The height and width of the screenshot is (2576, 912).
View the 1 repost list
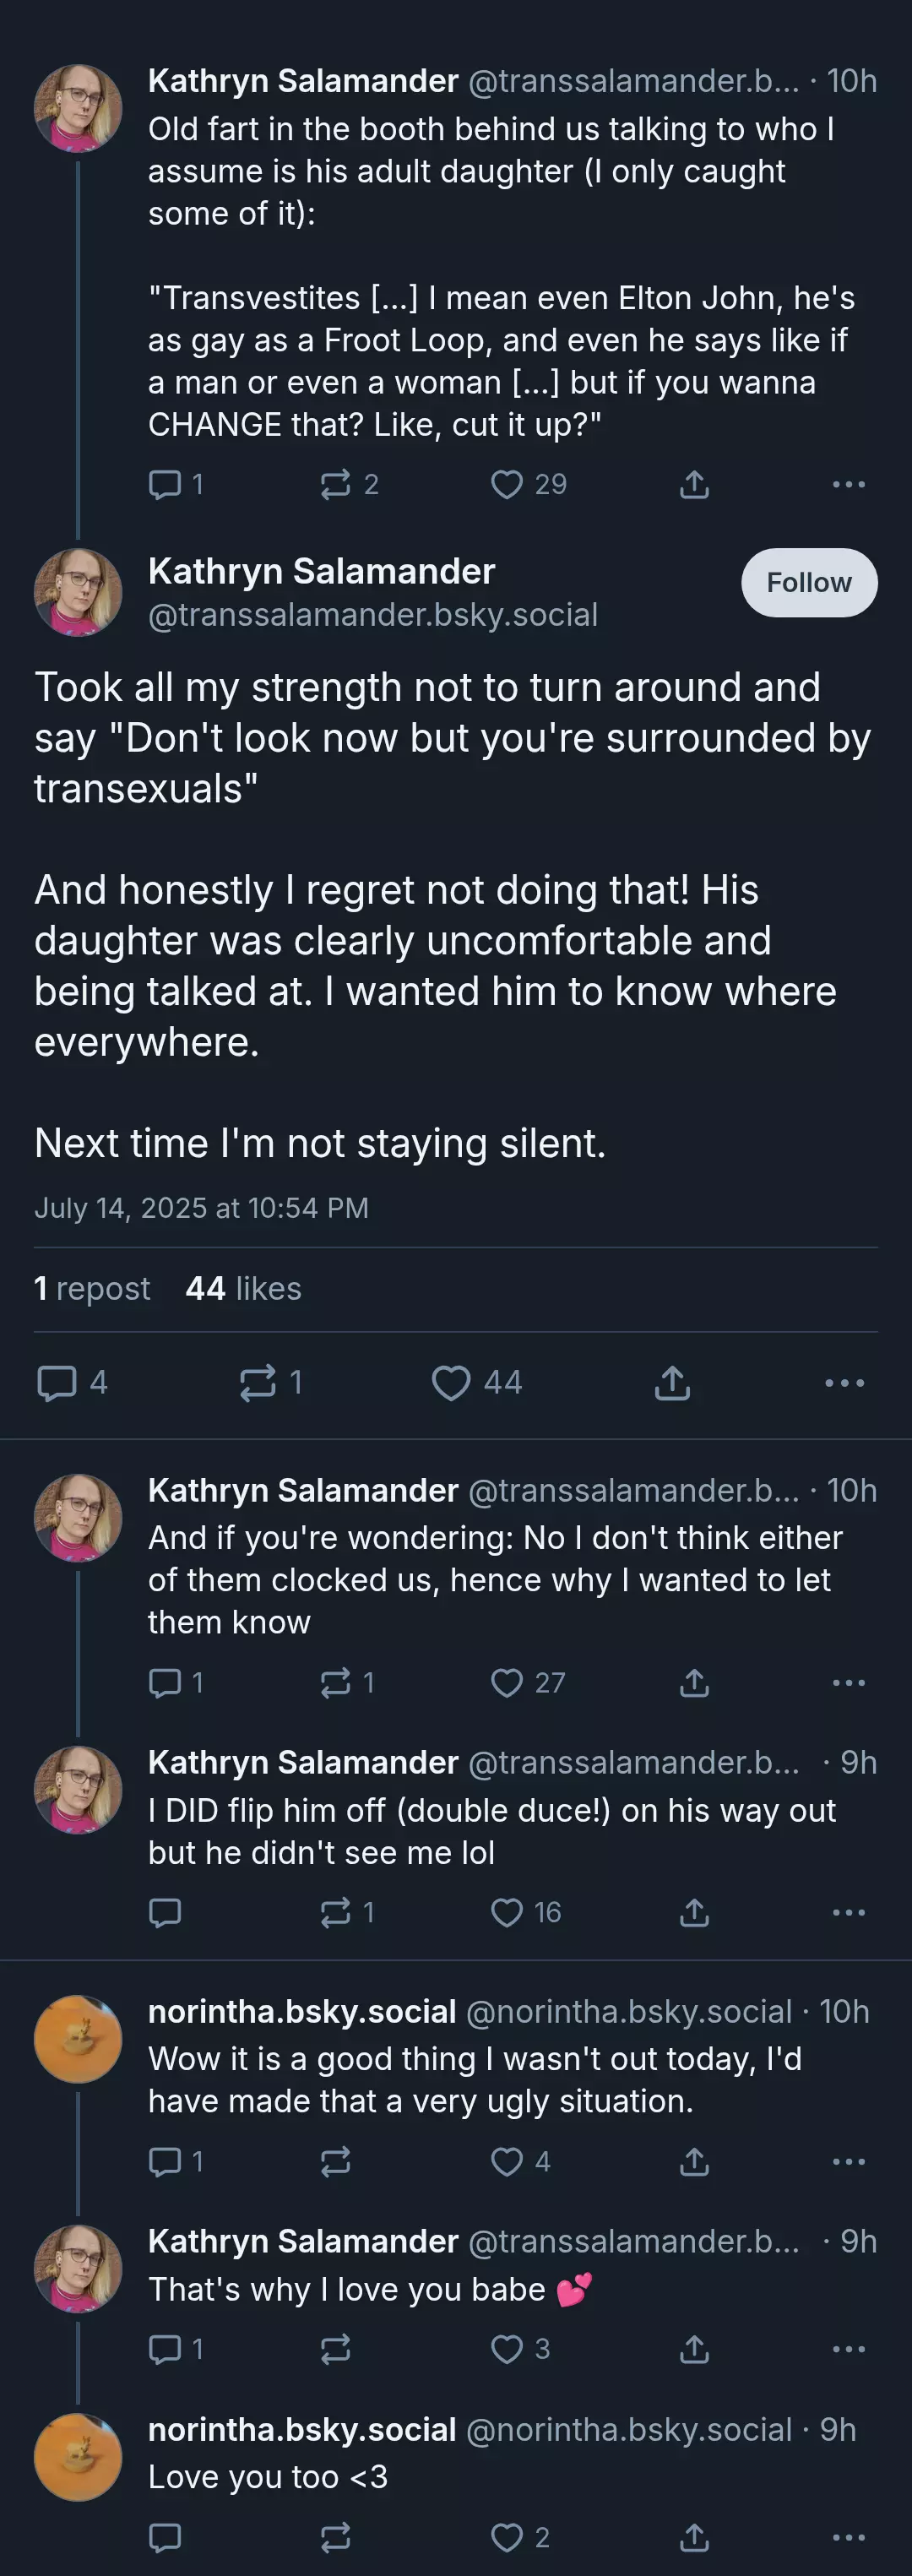(92, 1288)
